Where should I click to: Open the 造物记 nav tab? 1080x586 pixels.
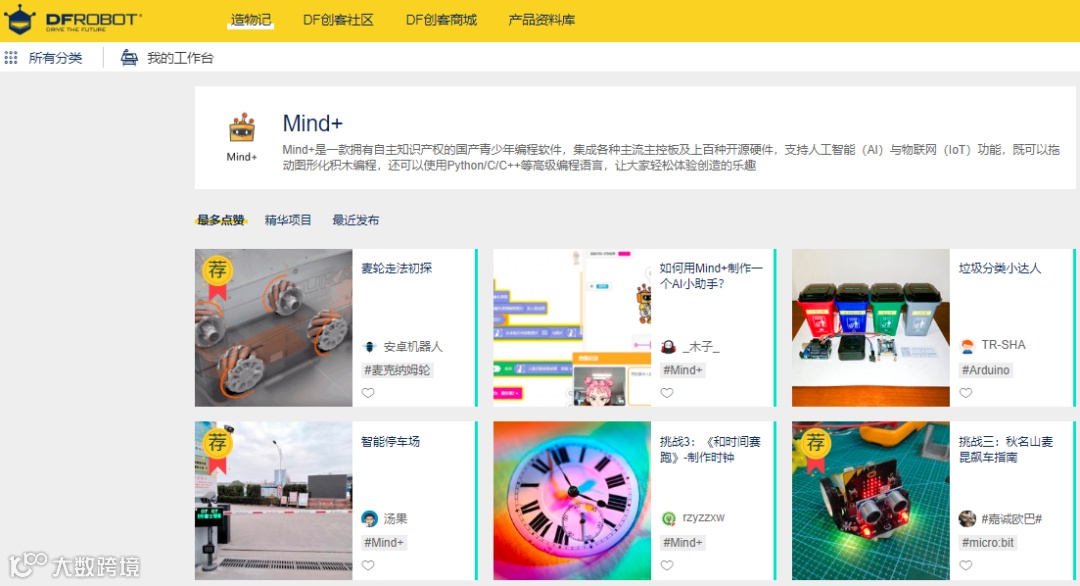coord(251,20)
